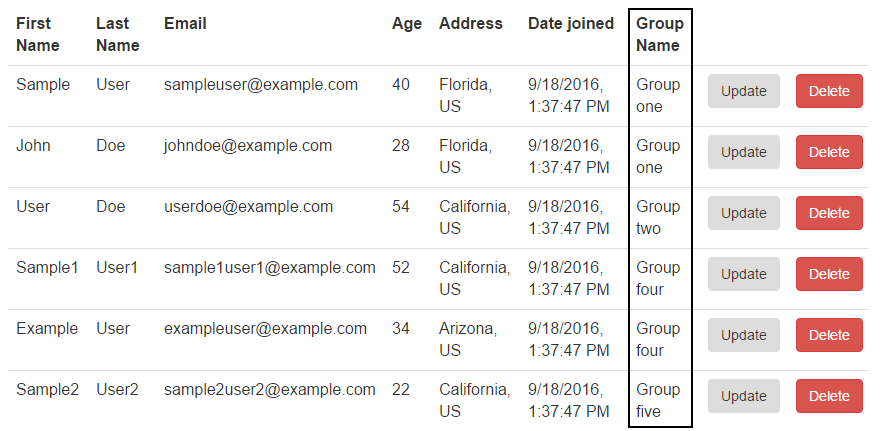Delete the Sample2 User2 row
This screenshot has width=882, height=431.
(x=828, y=396)
